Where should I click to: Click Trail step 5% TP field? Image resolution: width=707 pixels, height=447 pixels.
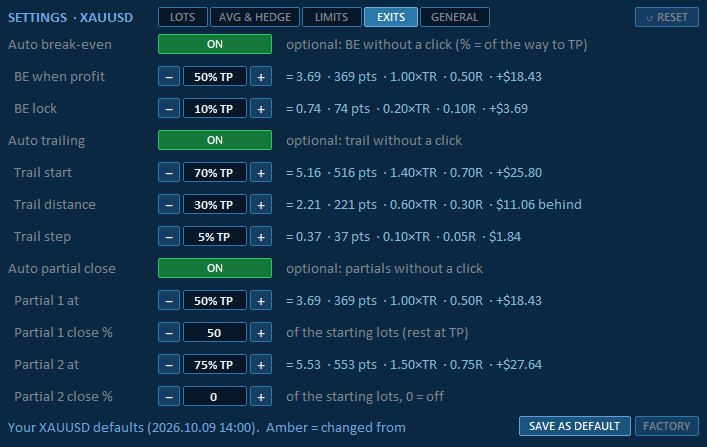(x=215, y=236)
